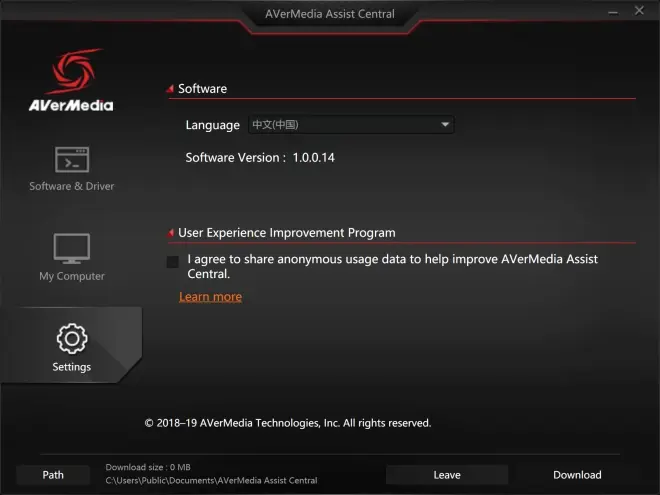Click the User Experience Improvement Program heading
660x495 pixels.
tap(287, 233)
